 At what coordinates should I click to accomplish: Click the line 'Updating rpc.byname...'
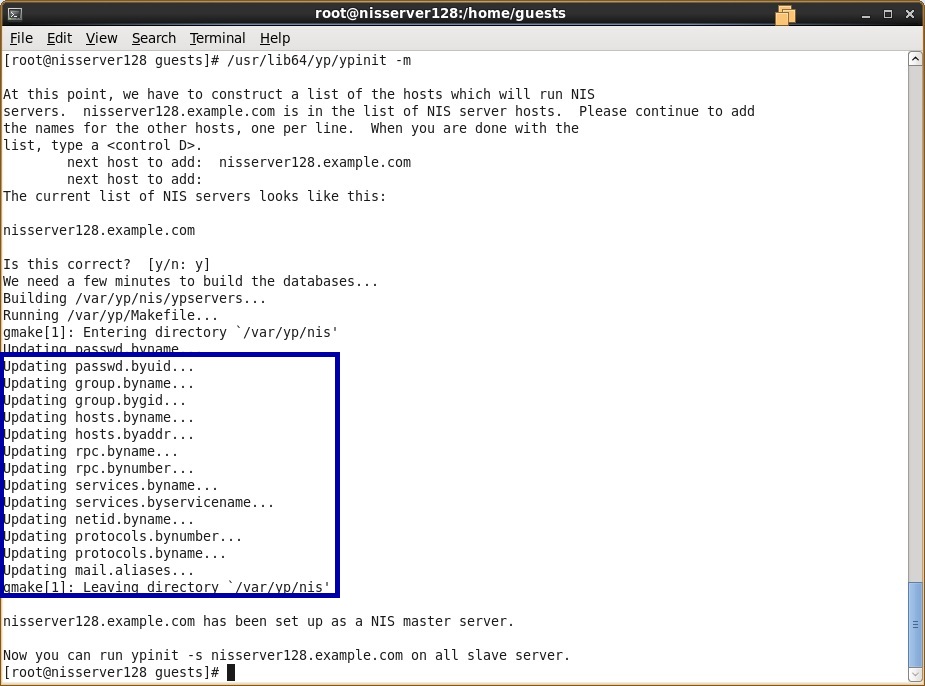click(90, 452)
